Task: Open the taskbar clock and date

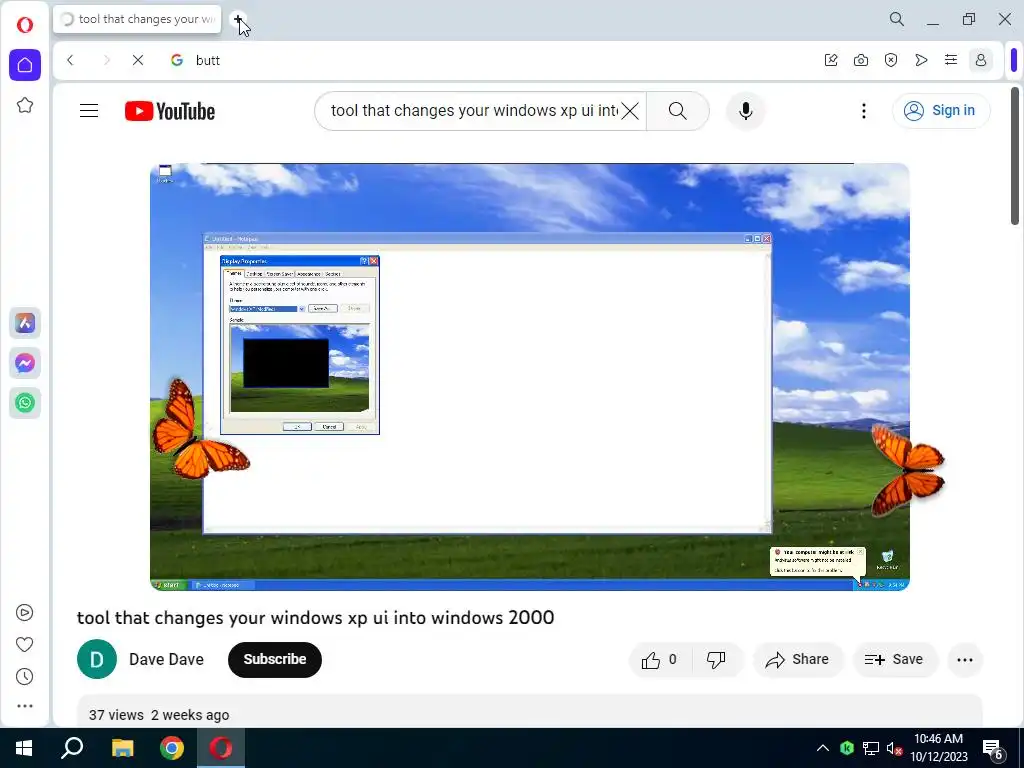Action: coord(938,748)
